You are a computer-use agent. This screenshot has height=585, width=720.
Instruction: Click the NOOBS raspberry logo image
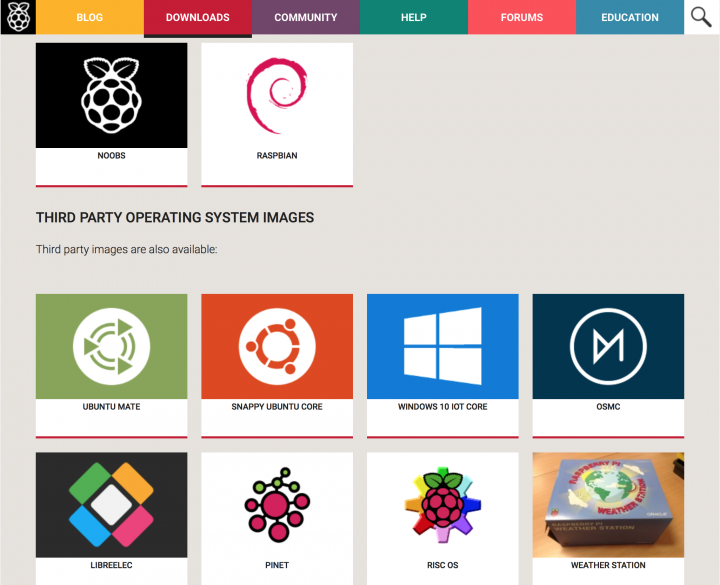(112, 96)
